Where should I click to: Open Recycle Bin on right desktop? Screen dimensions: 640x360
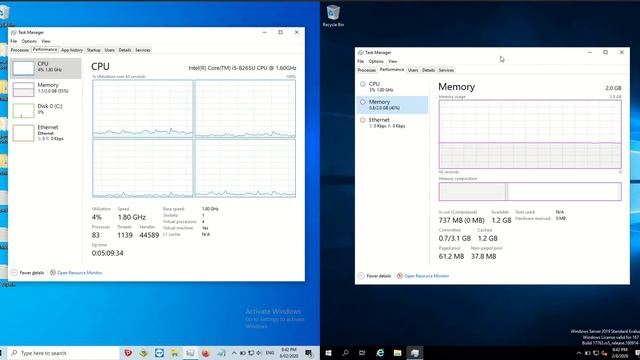coord(333,16)
